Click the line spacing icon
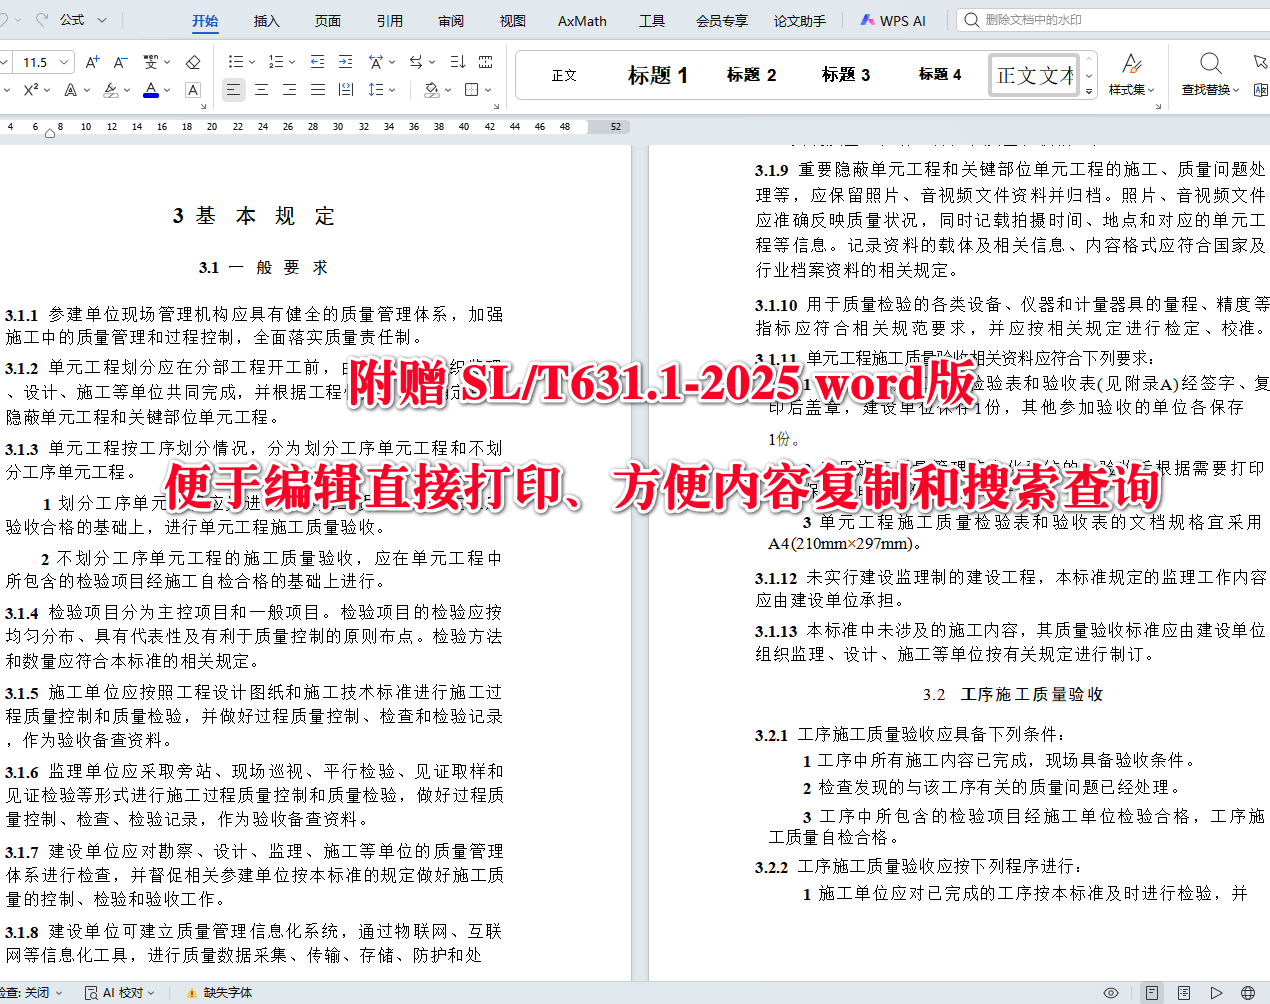Viewport: 1270px width, 1004px height. tap(375, 90)
